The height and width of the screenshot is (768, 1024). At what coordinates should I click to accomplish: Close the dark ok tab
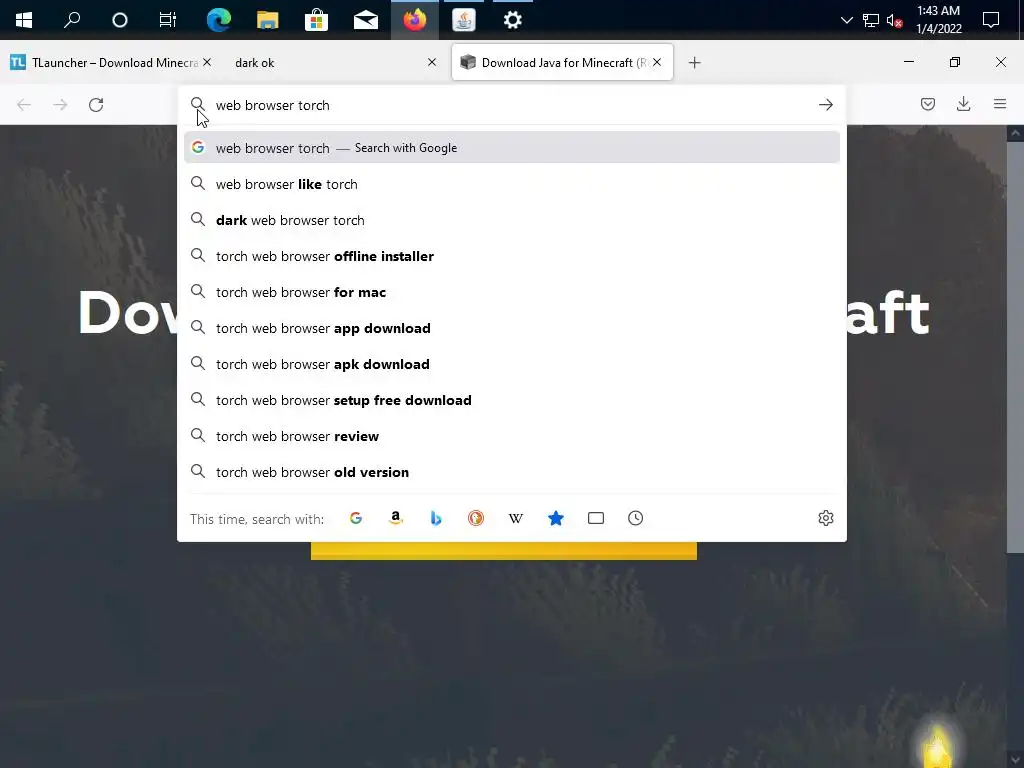point(432,62)
